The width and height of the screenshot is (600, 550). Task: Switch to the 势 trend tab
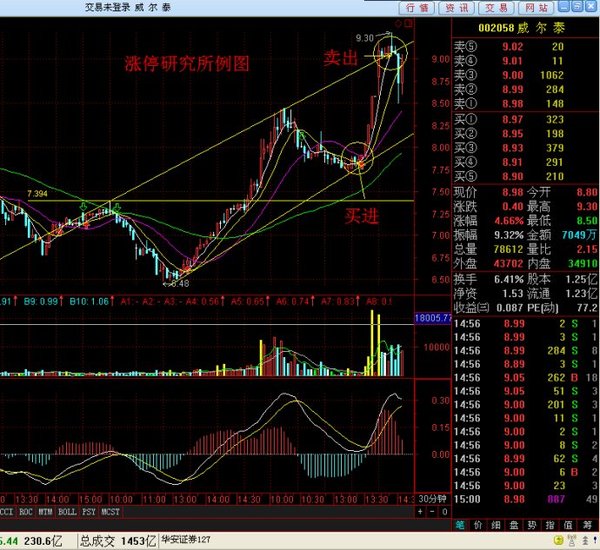pos(532,525)
